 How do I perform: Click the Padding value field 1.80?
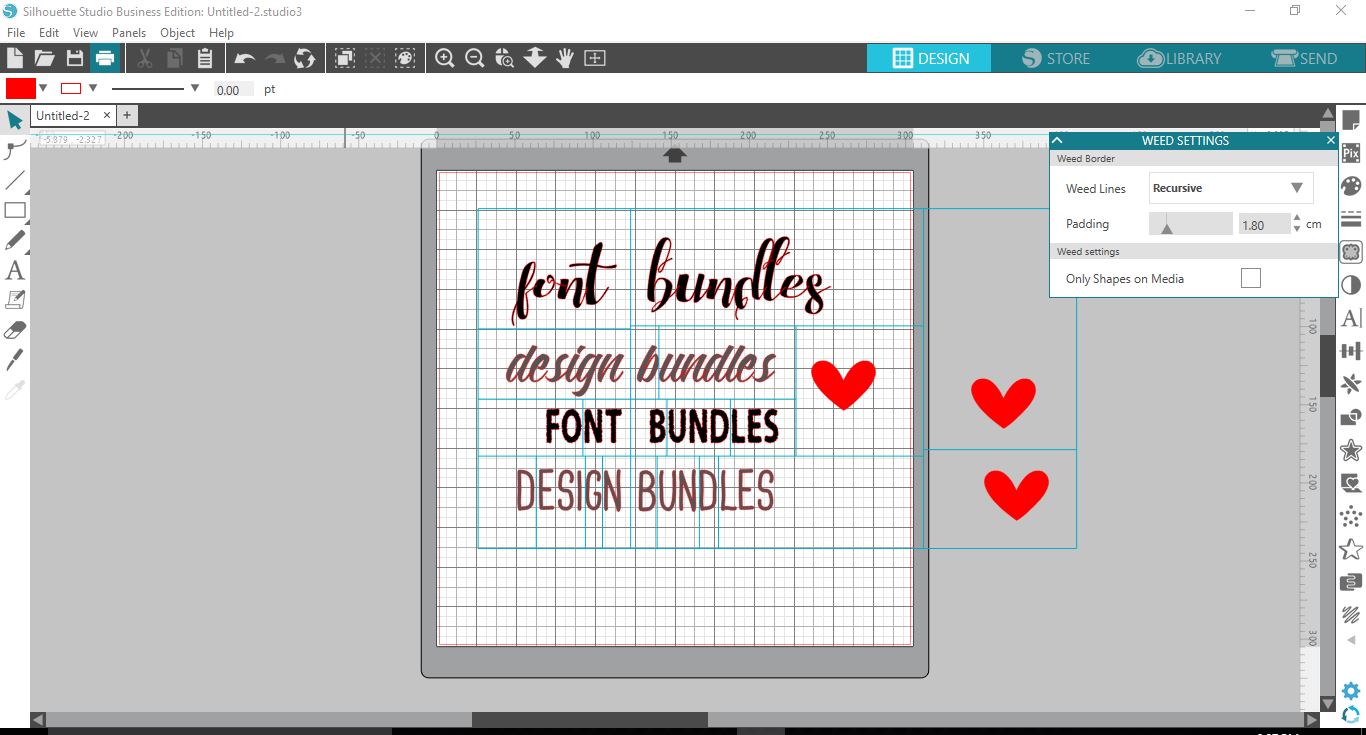click(x=1264, y=224)
